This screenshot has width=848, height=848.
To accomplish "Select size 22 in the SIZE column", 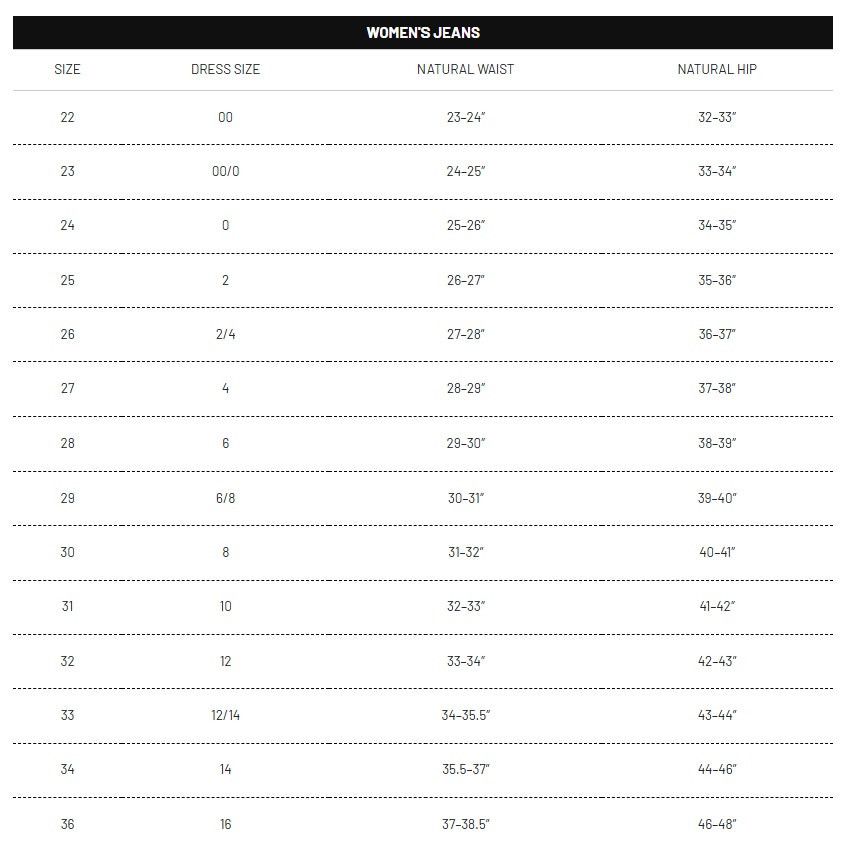I will click(x=67, y=117).
